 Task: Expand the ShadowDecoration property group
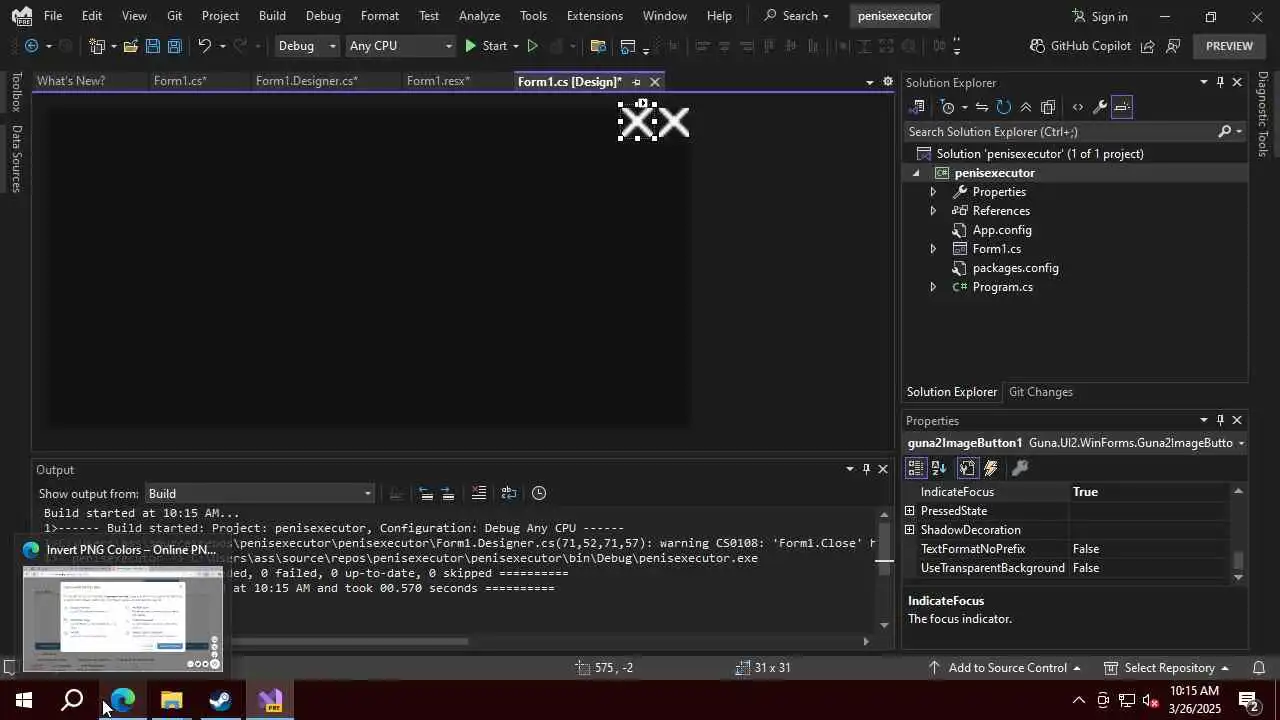tap(910, 530)
